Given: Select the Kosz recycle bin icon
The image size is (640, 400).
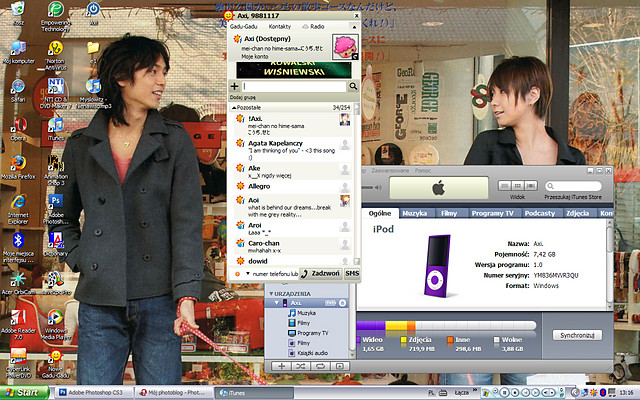Looking at the screenshot, I should 18,13.
